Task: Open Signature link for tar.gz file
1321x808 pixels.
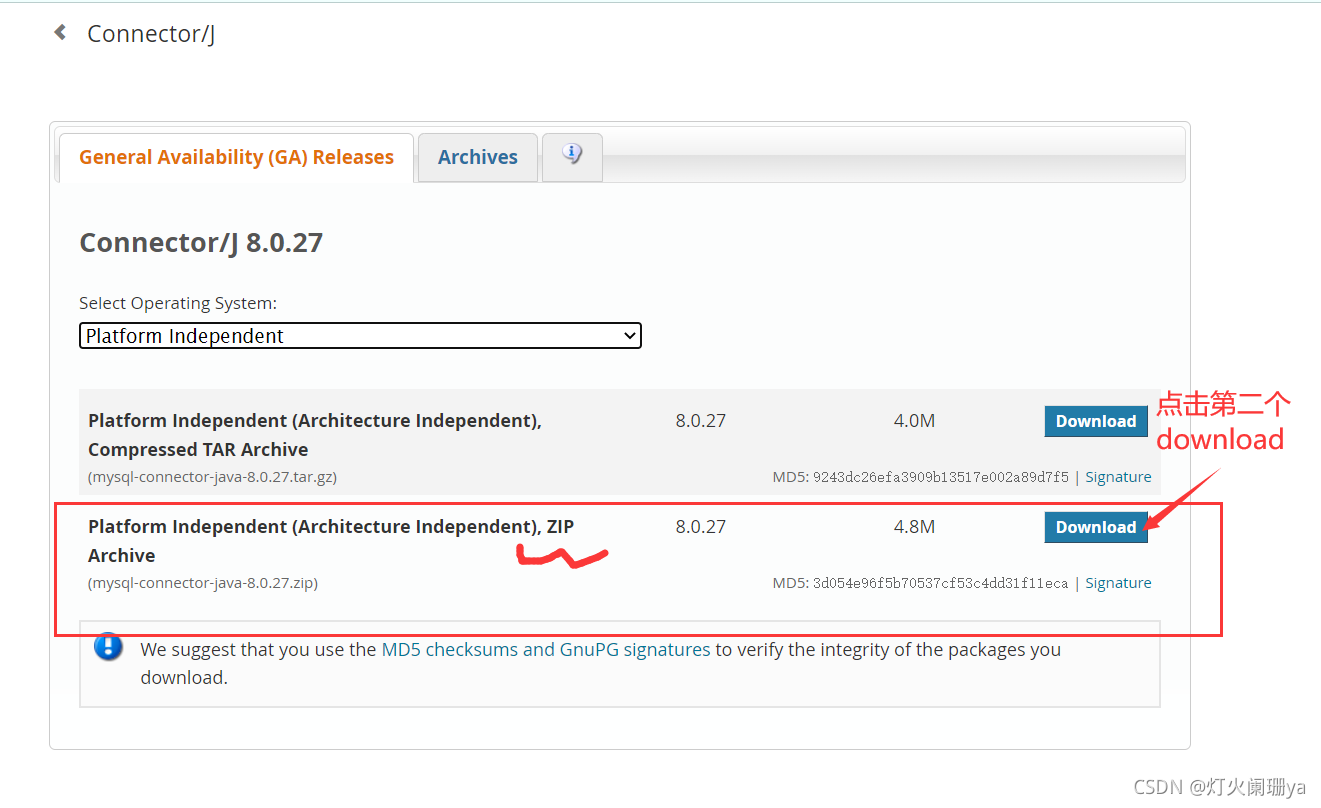Action: pyautogui.click(x=1118, y=477)
